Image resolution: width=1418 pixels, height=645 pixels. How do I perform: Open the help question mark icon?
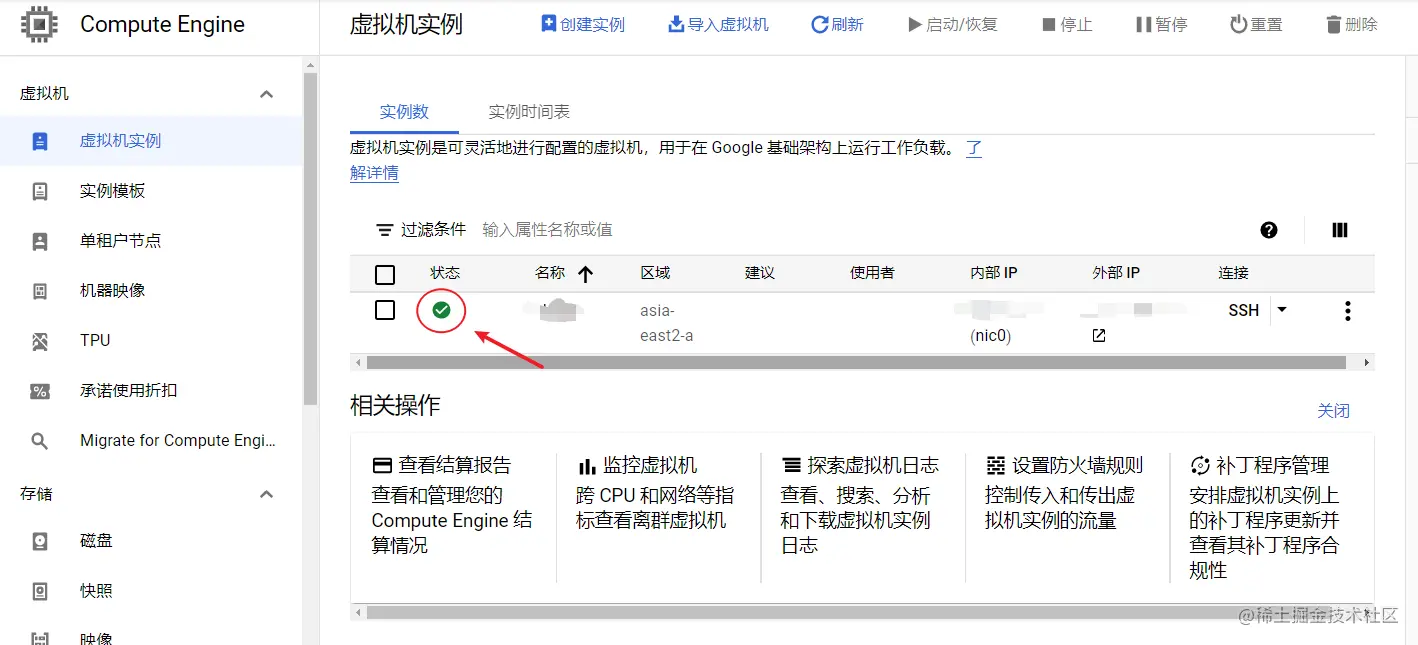pos(1269,230)
